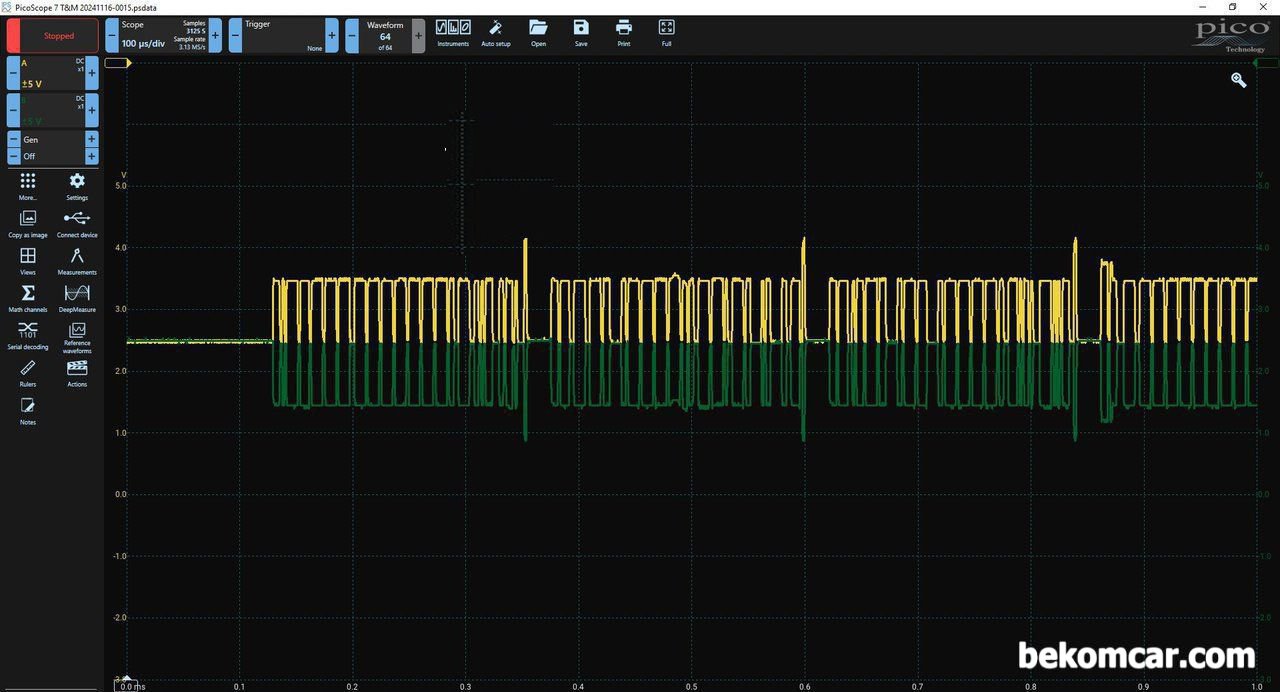Open the Settings gear
The width and height of the screenshot is (1280, 692).
77,185
